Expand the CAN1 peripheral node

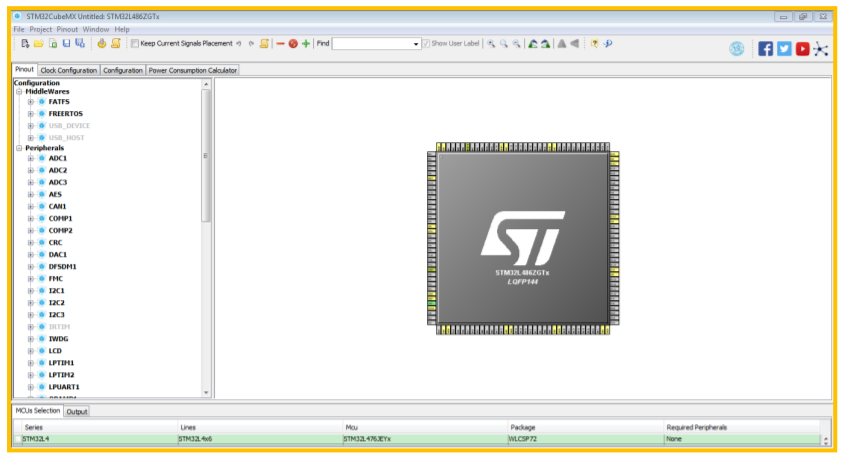31,206
